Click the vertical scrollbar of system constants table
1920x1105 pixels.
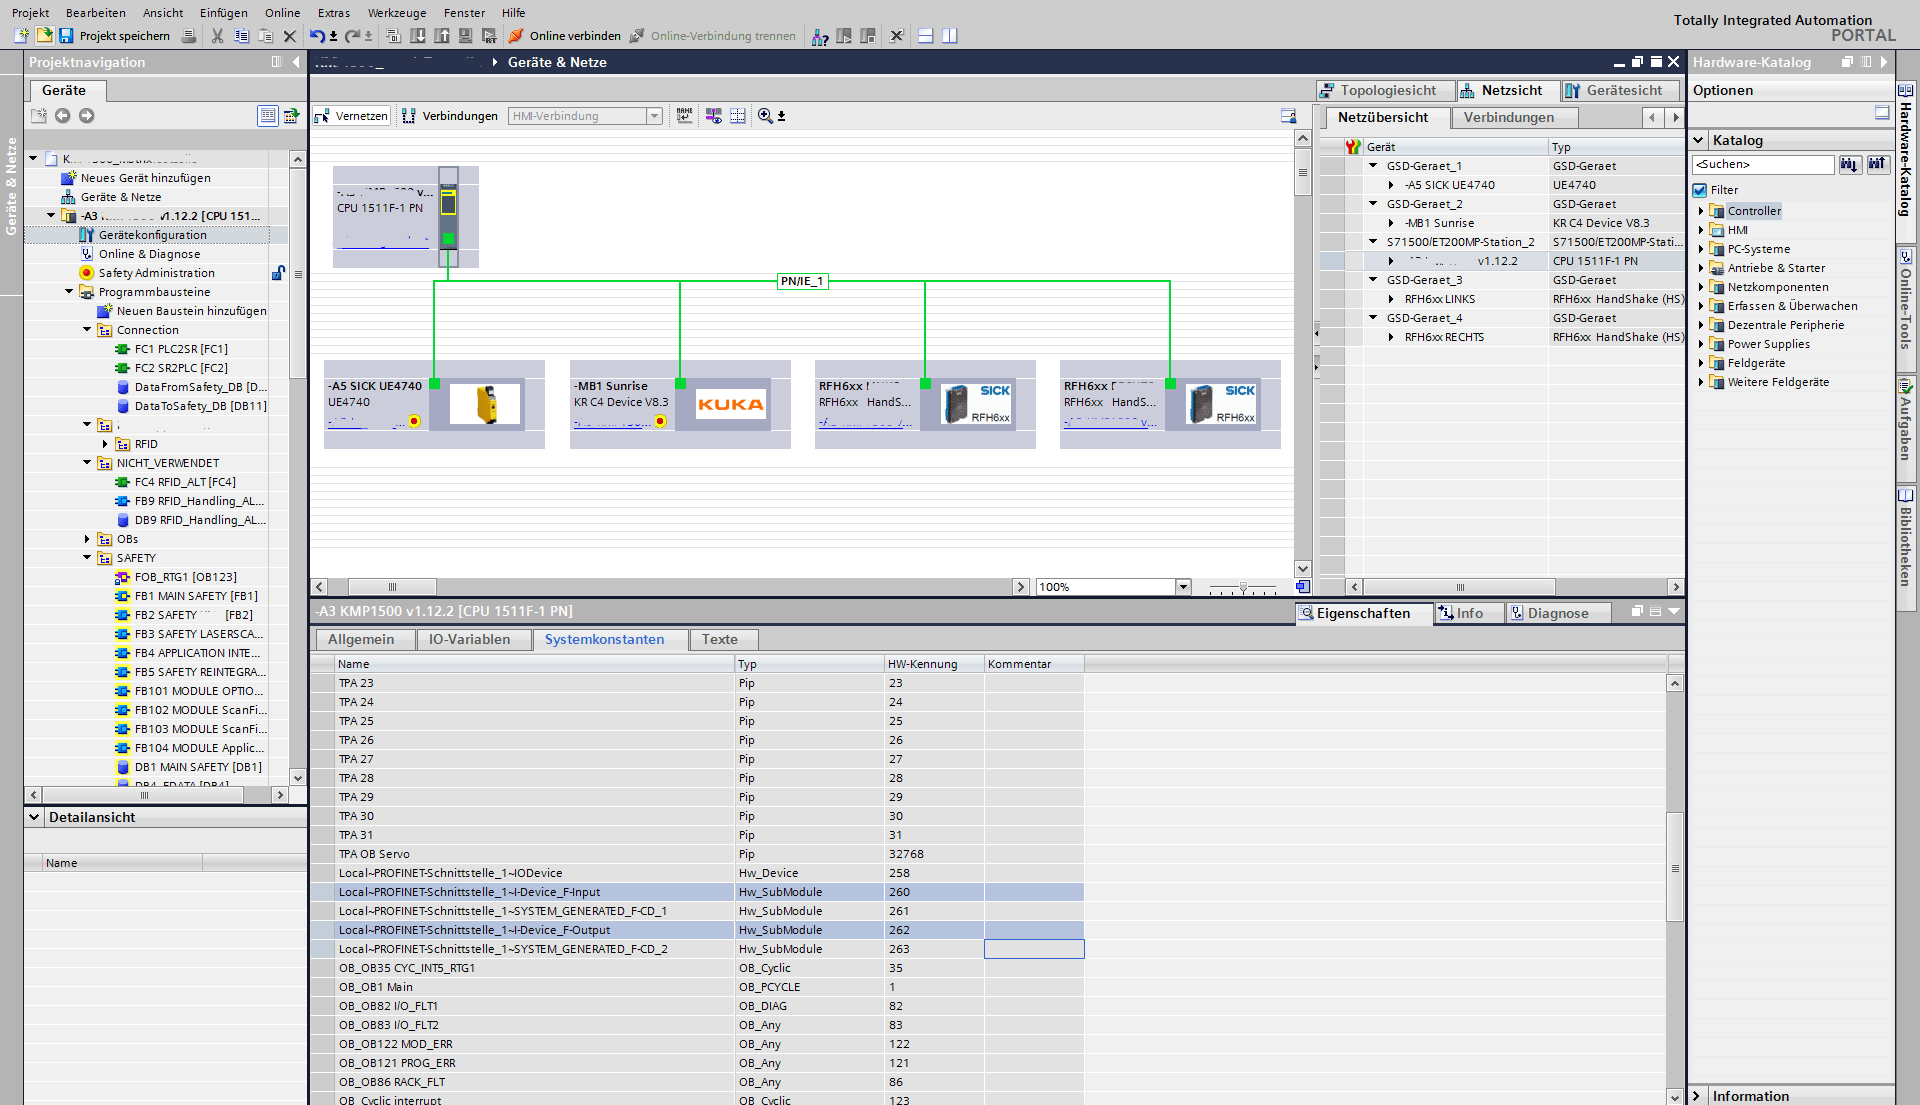[x=1675, y=867]
